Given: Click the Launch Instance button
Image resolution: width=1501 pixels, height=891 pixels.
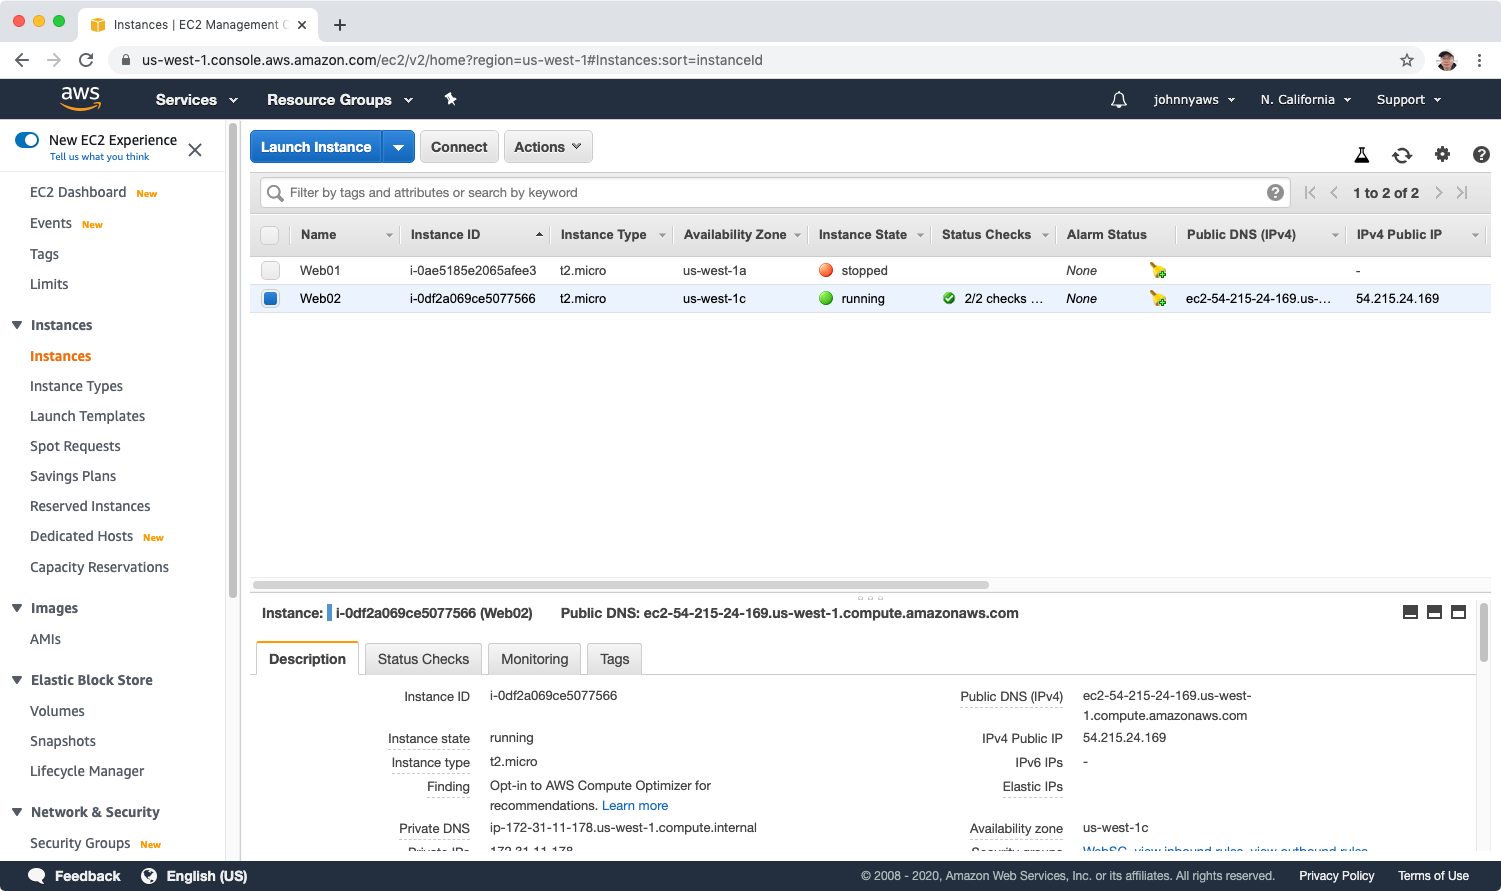Looking at the screenshot, I should tap(316, 147).
